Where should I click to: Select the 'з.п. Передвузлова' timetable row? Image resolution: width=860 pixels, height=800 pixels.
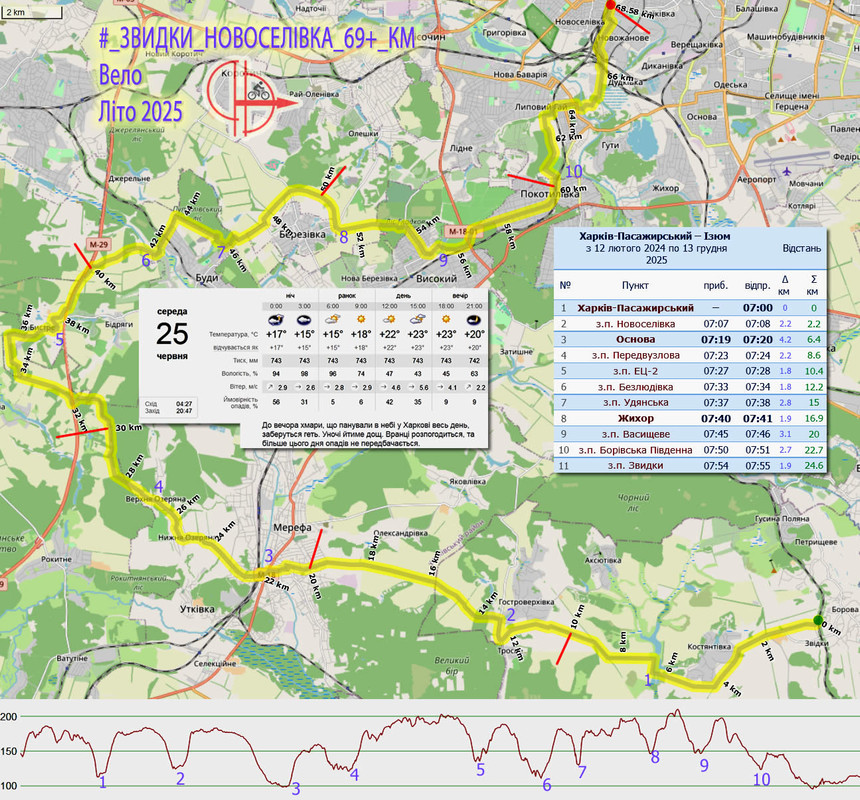690,355
